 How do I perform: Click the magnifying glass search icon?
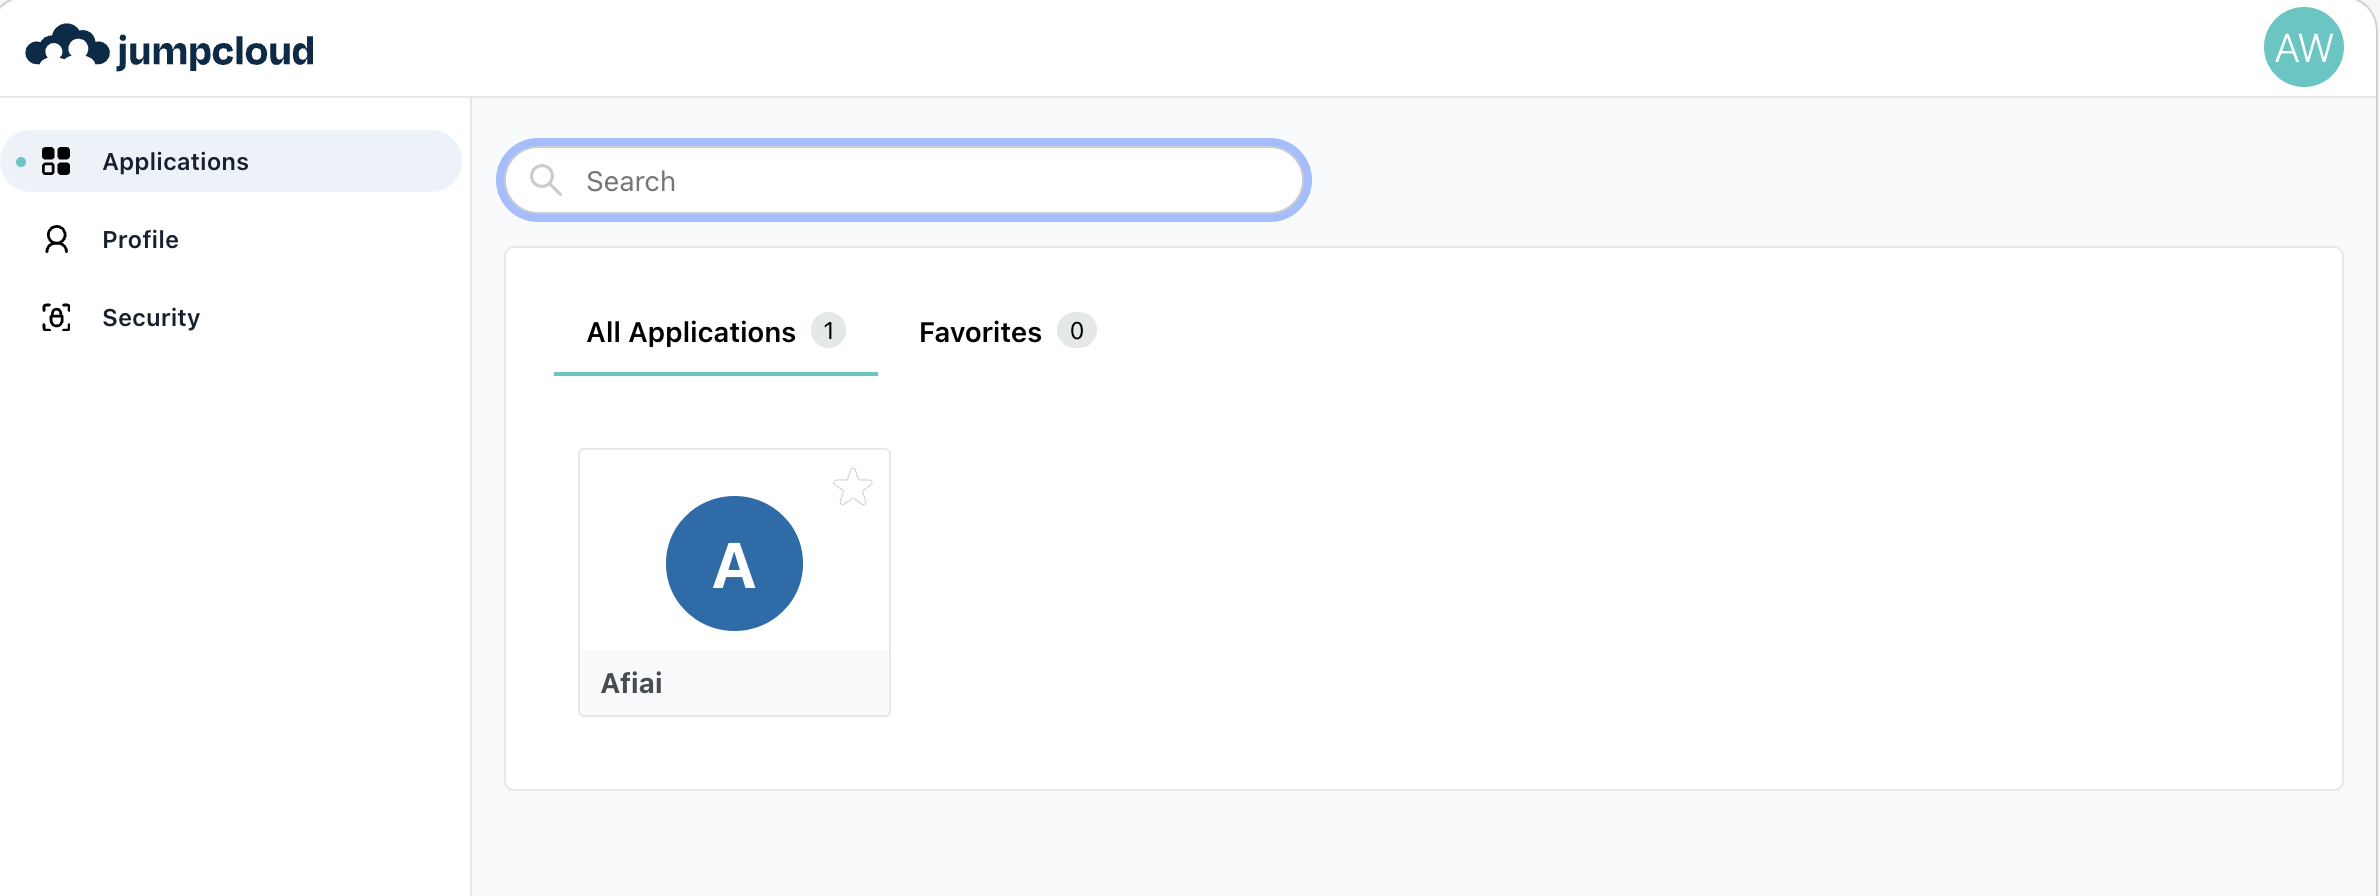[545, 180]
